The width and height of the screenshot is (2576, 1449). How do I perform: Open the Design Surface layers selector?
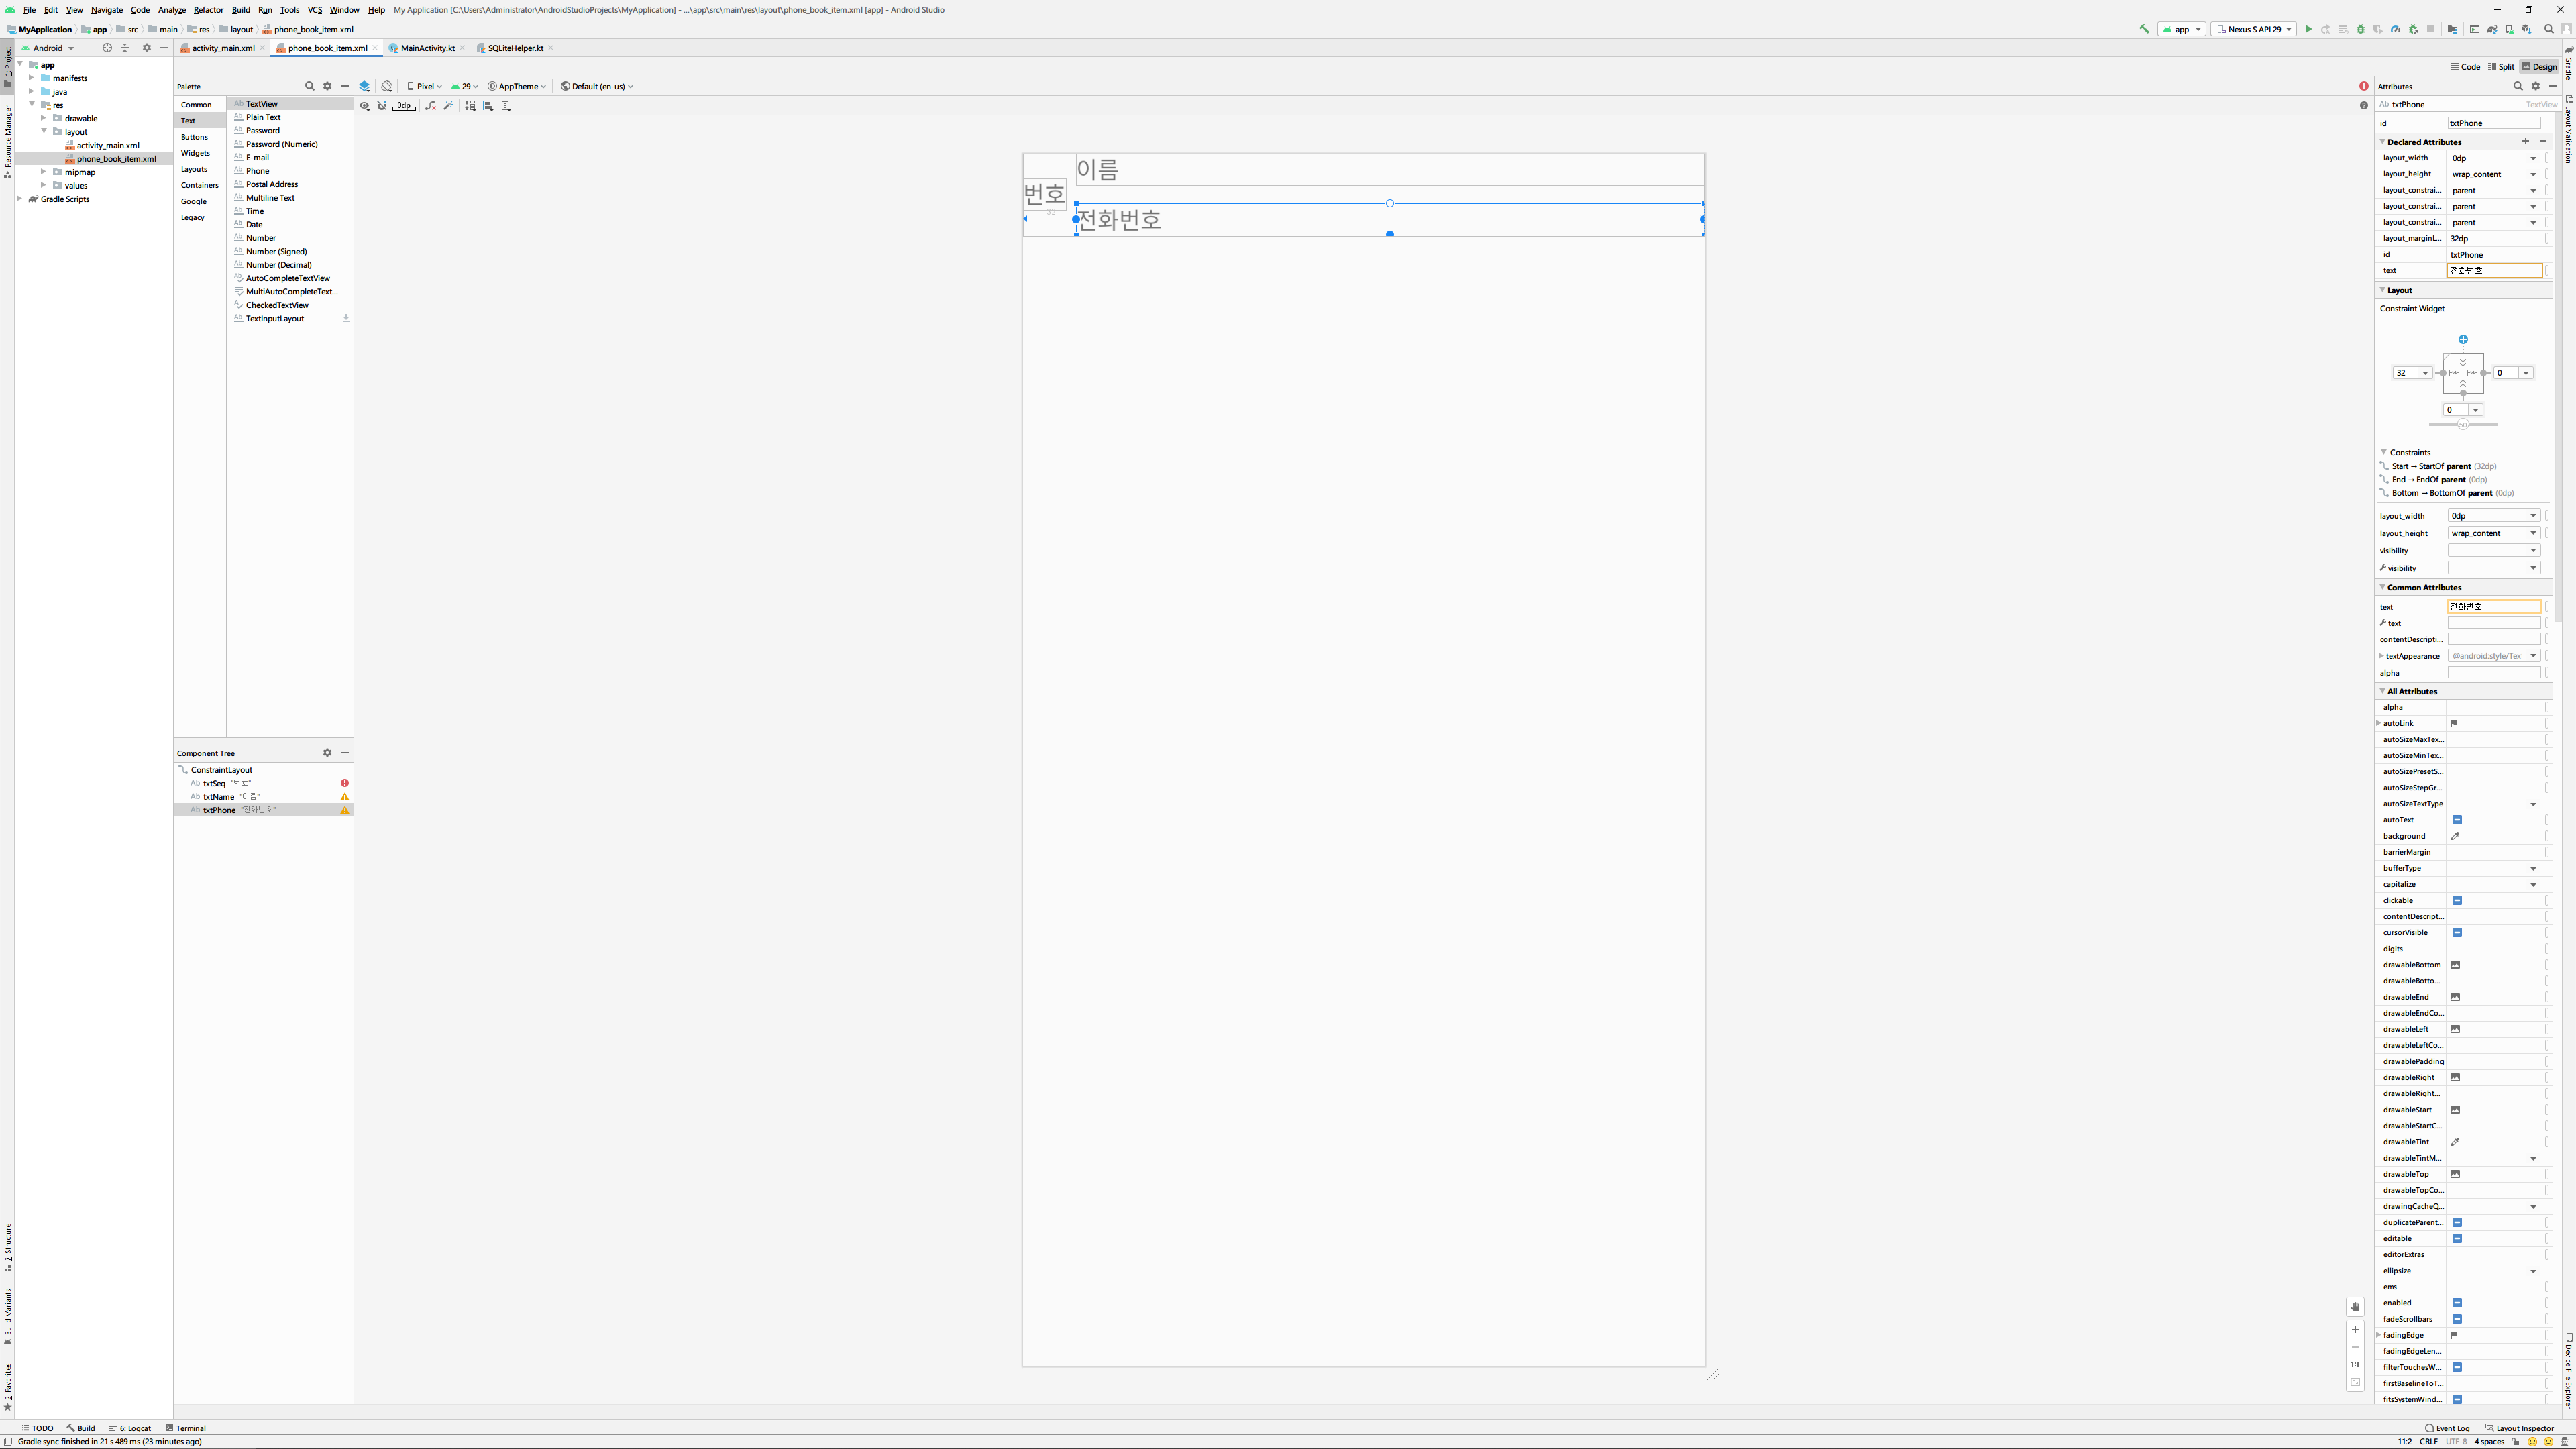tap(365, 86)
